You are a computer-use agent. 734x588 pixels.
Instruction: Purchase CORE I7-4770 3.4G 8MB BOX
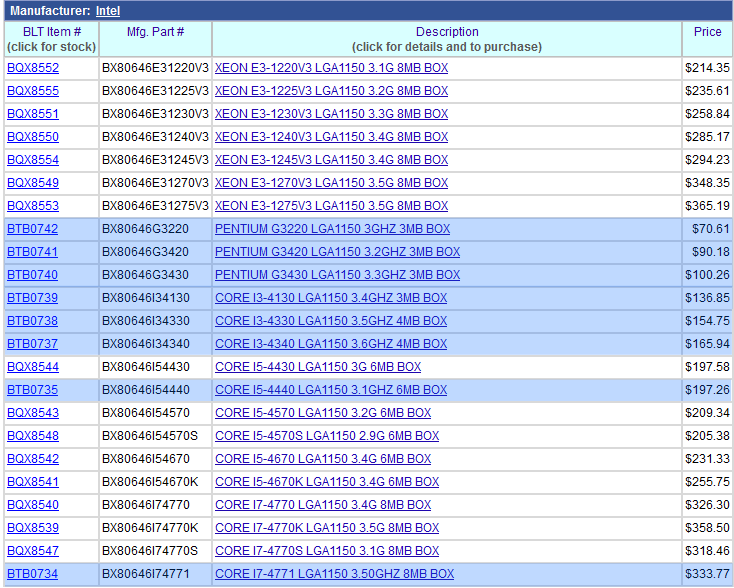(323, 505)
